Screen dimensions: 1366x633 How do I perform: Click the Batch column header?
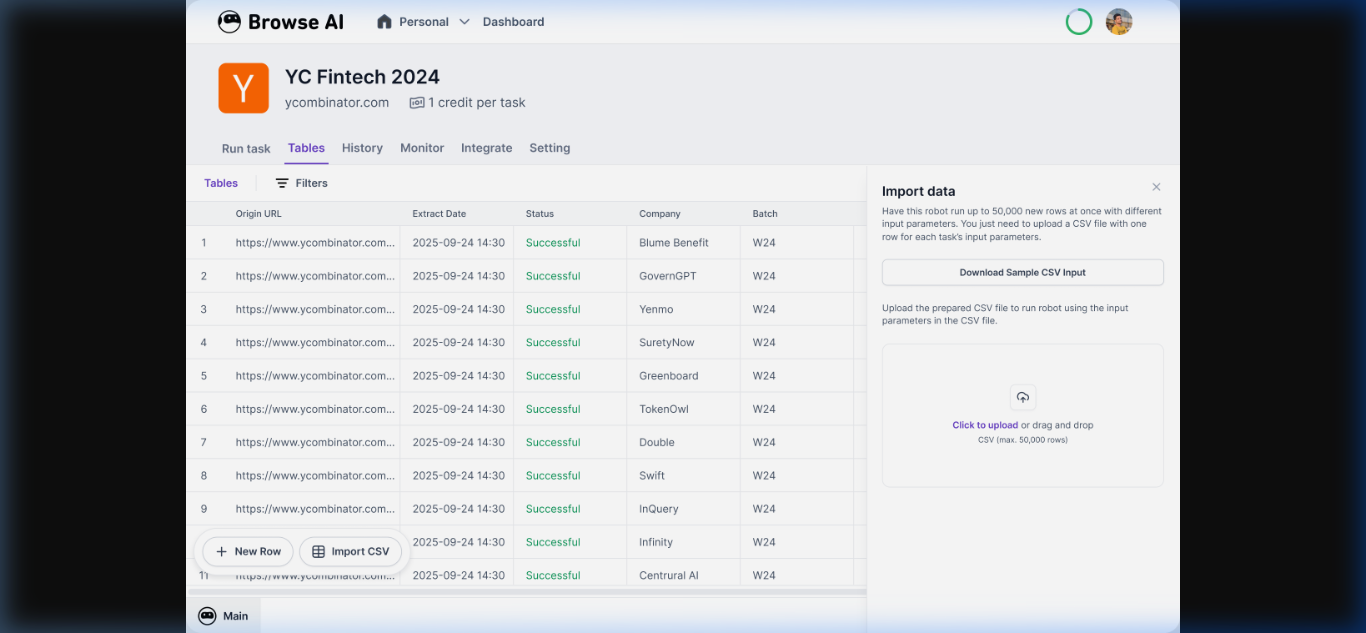(x=765, y=214)
